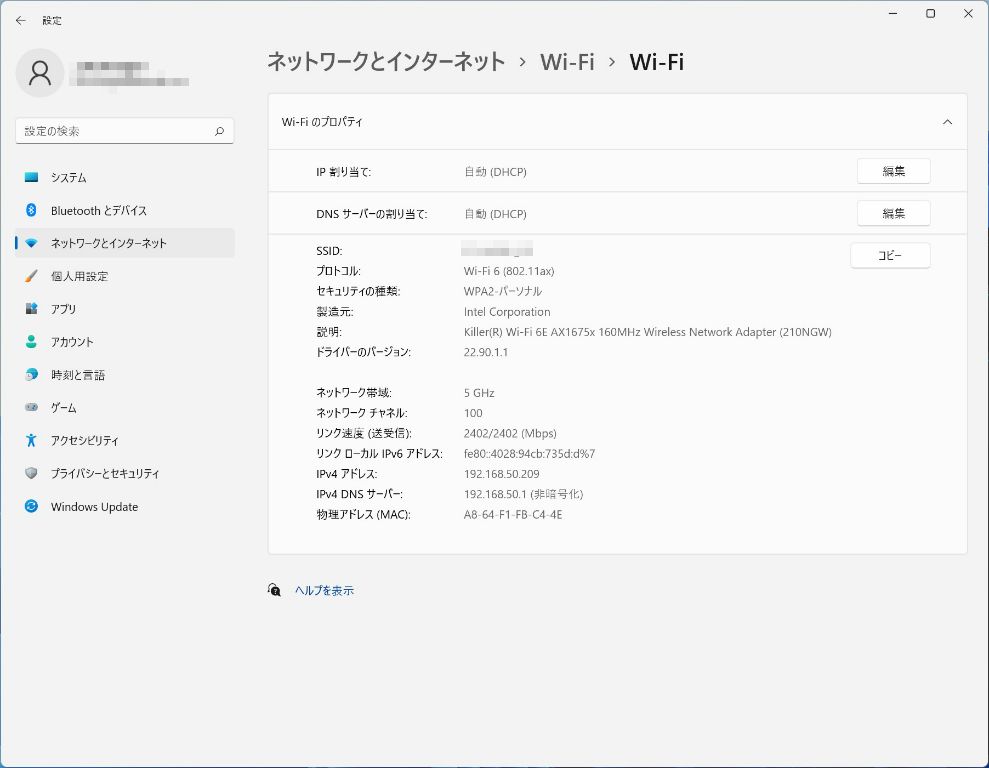Screen dimensions: 989x768
Task: Click the personalization paintbrush icon
Action: coord(32,276)
